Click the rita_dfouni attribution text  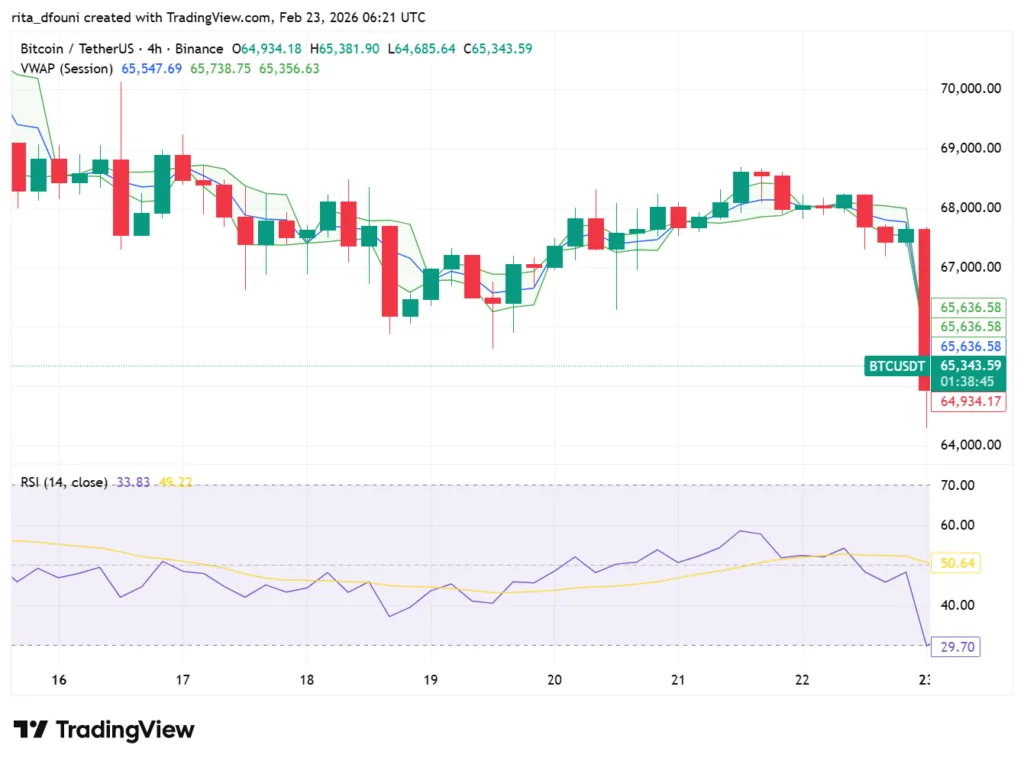tap(47, 17)
